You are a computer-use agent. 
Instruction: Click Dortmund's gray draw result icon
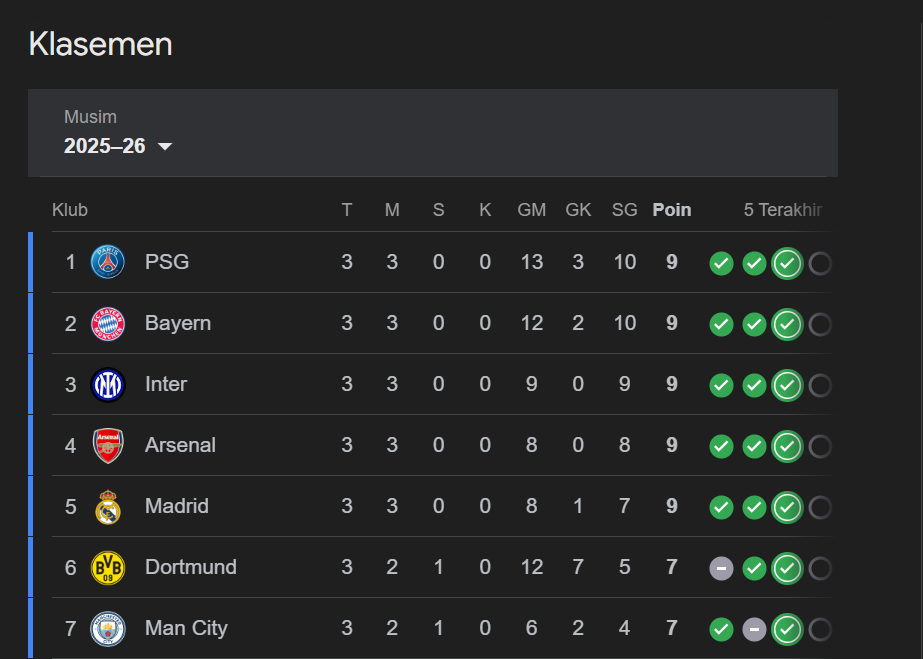tap(721, 569)
